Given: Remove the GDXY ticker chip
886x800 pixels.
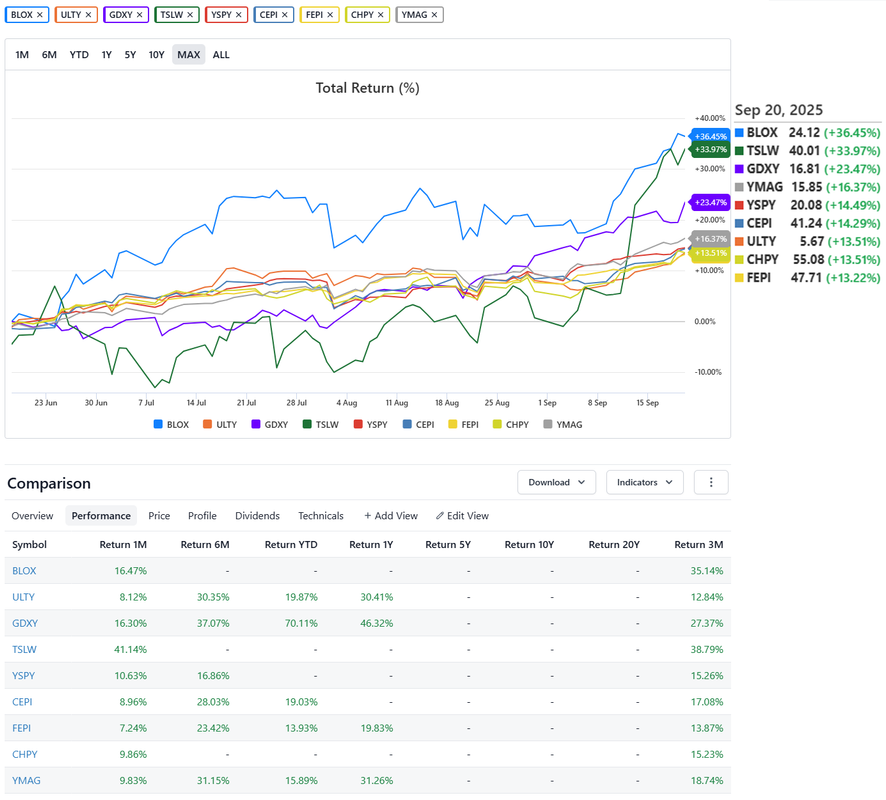Looking at the screenshot, I should 139,15.
